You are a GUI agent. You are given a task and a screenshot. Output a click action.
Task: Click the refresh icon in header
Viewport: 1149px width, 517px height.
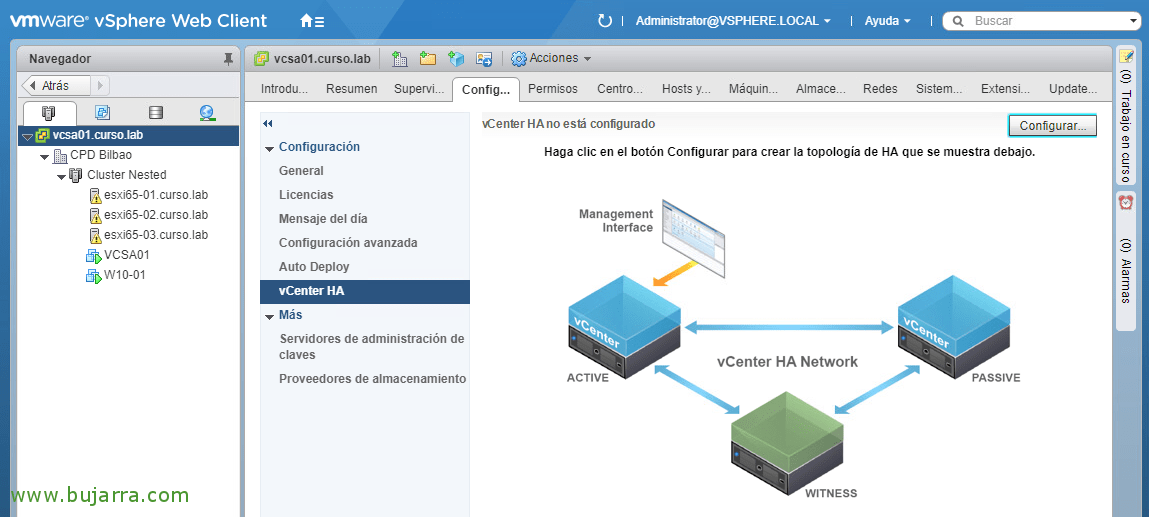605,21
